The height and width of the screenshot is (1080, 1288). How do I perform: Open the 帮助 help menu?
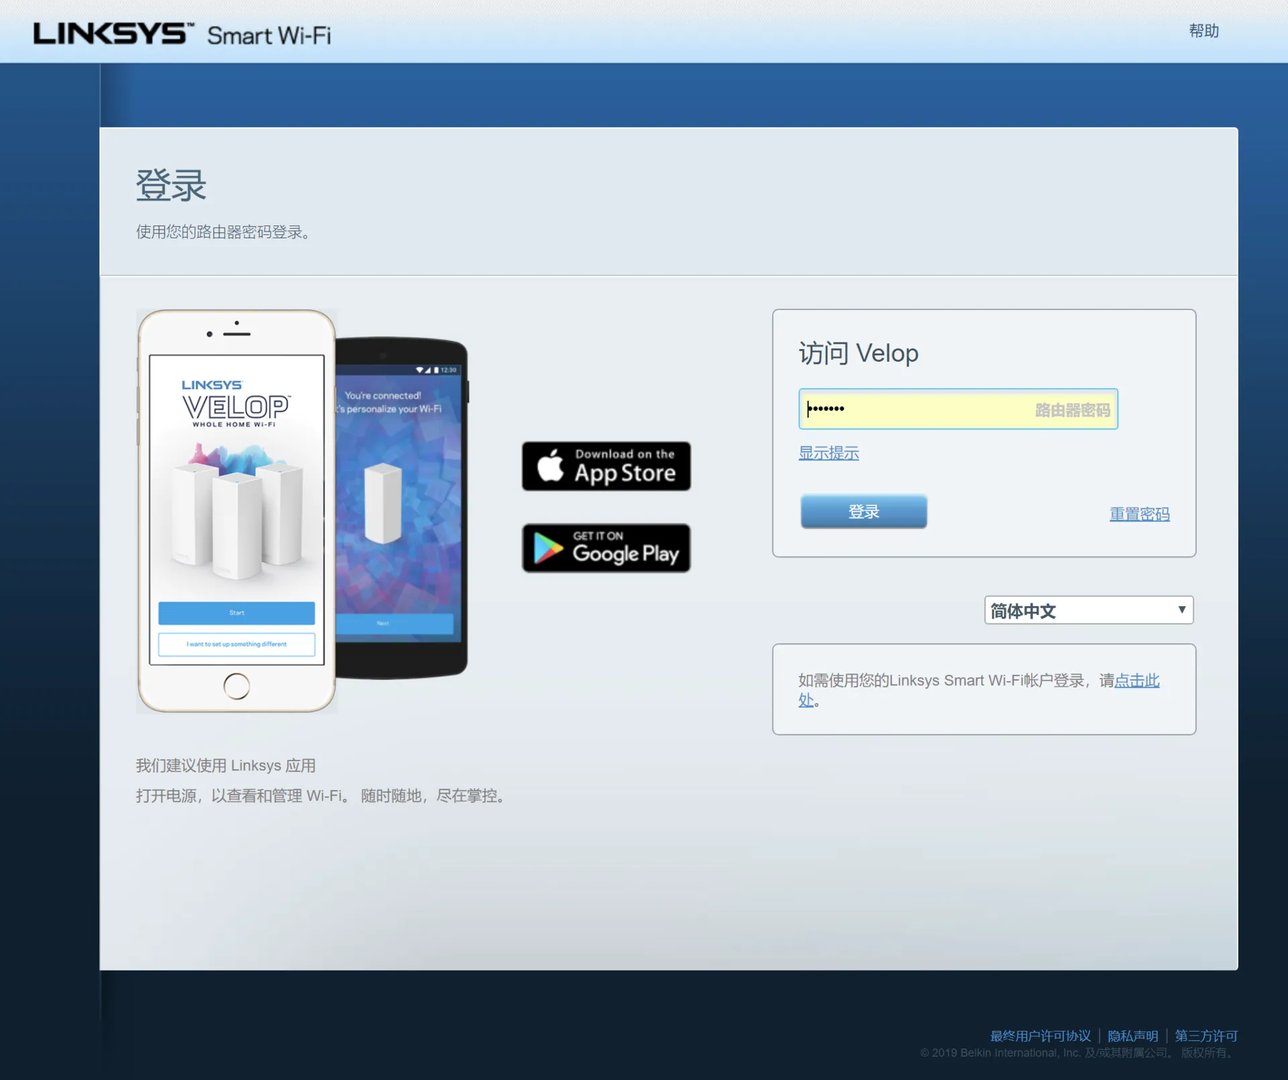pyautogui.click(x=1204, y=31)
